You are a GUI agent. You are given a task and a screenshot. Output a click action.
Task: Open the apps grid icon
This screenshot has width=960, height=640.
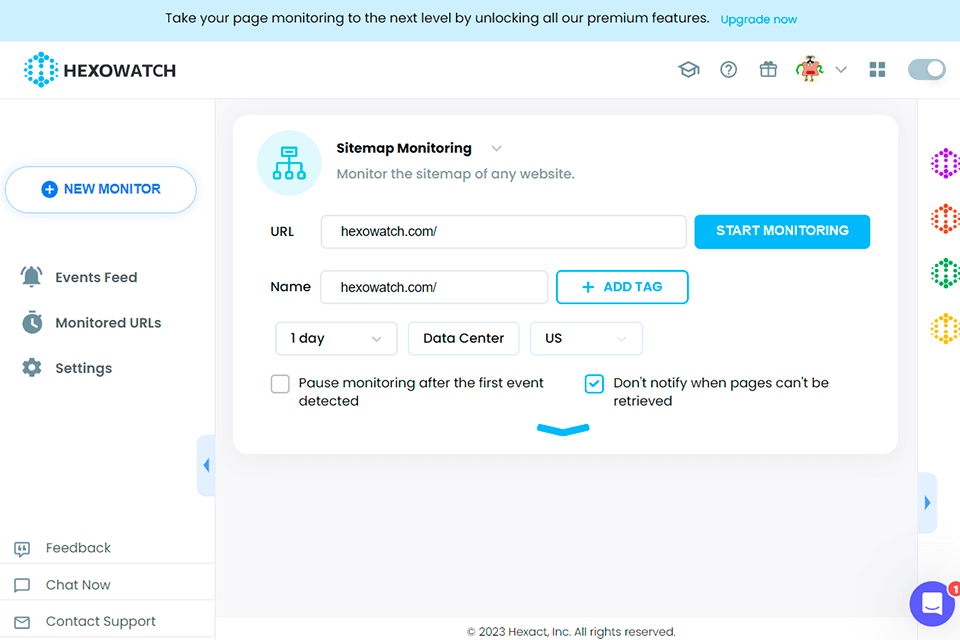point(877,70)
